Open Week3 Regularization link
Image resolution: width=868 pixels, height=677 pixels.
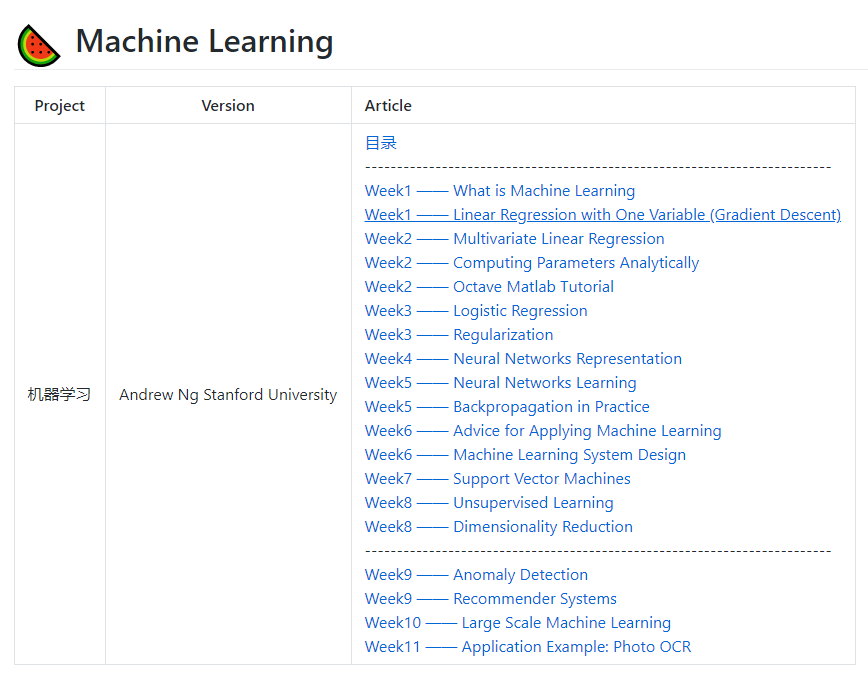pyautogui.click(x=459, y=335)
